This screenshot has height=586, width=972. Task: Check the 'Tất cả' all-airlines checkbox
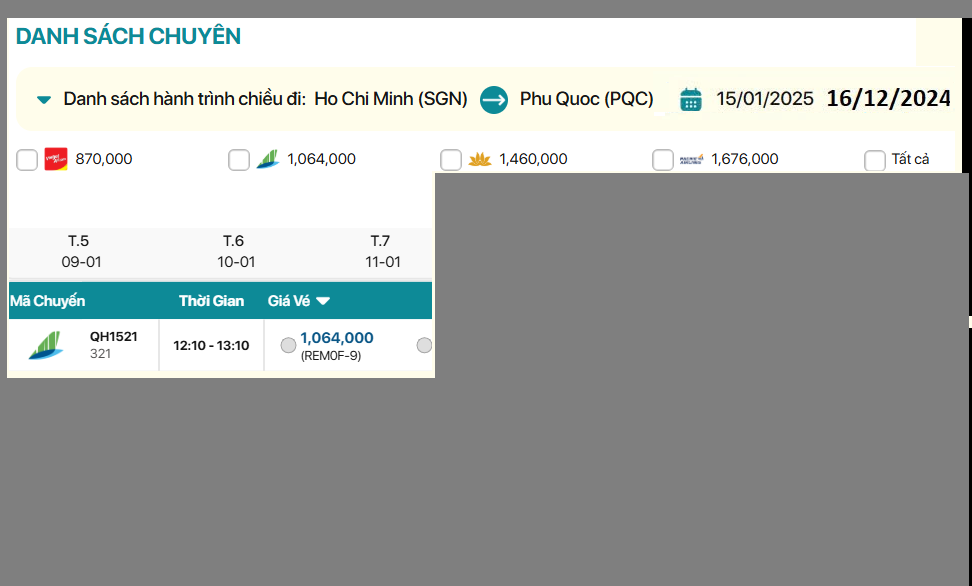coord(875,160)
